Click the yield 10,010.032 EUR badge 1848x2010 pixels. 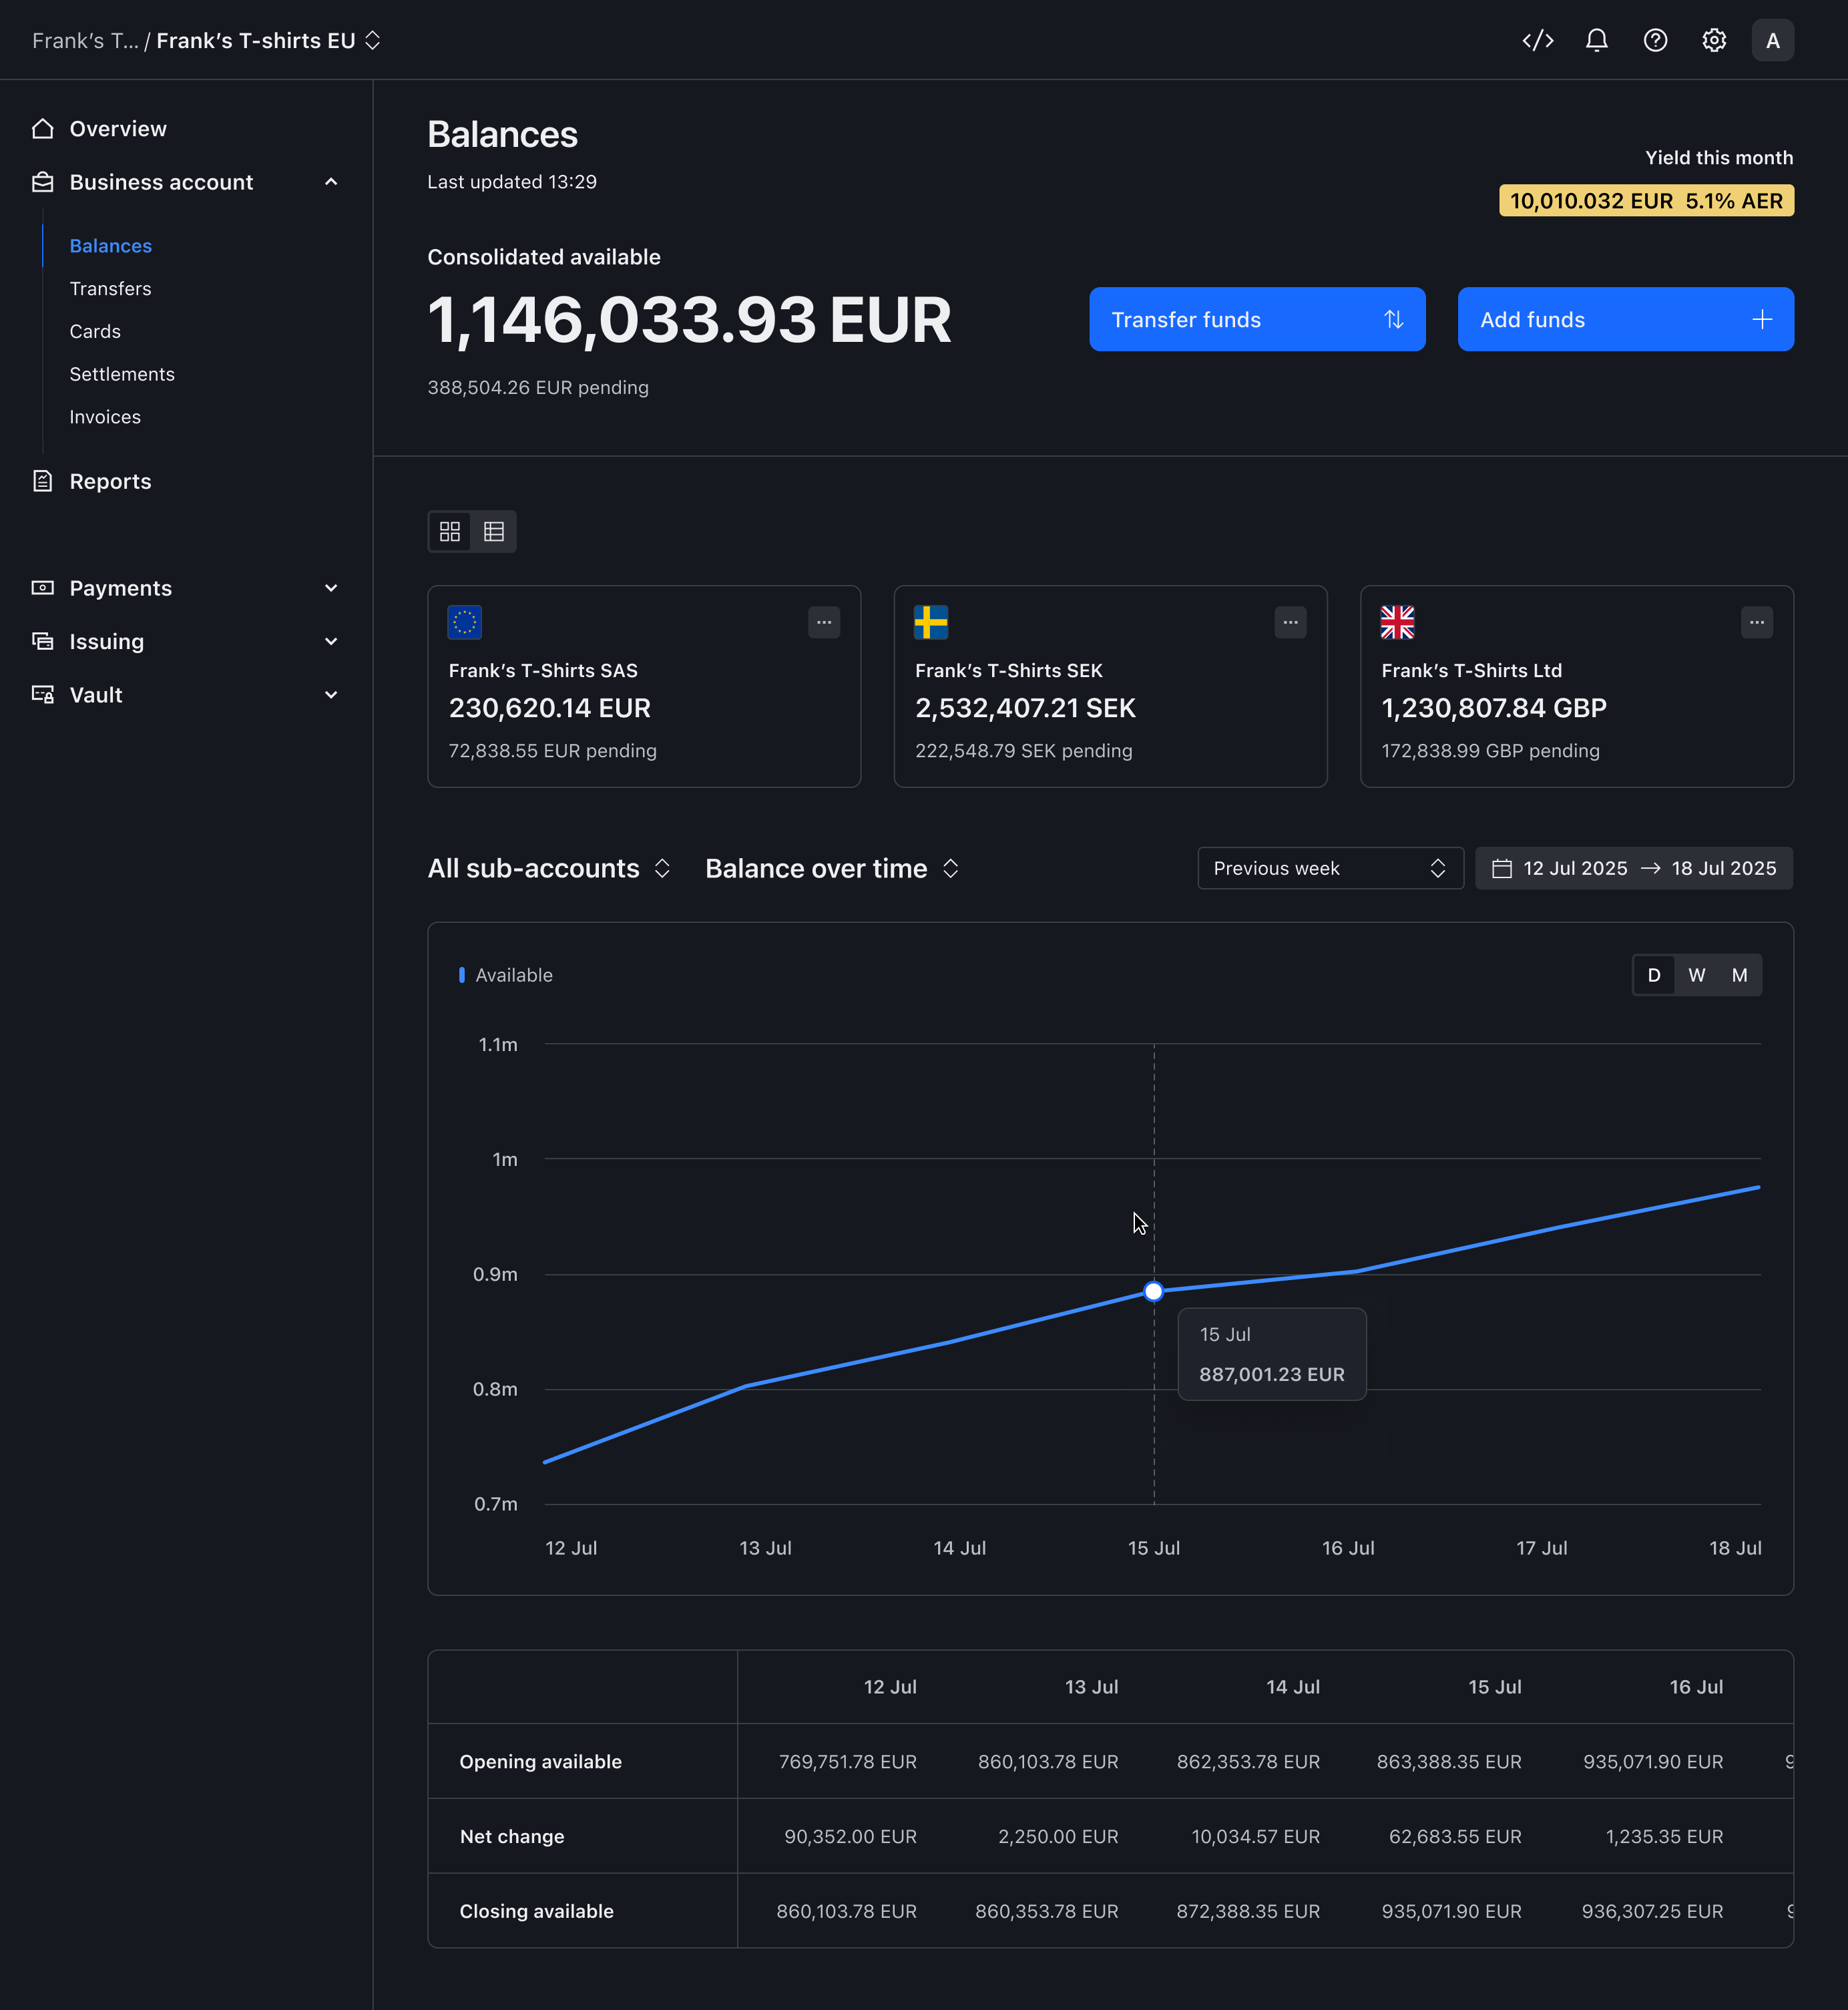click(x=1646, y=200)
